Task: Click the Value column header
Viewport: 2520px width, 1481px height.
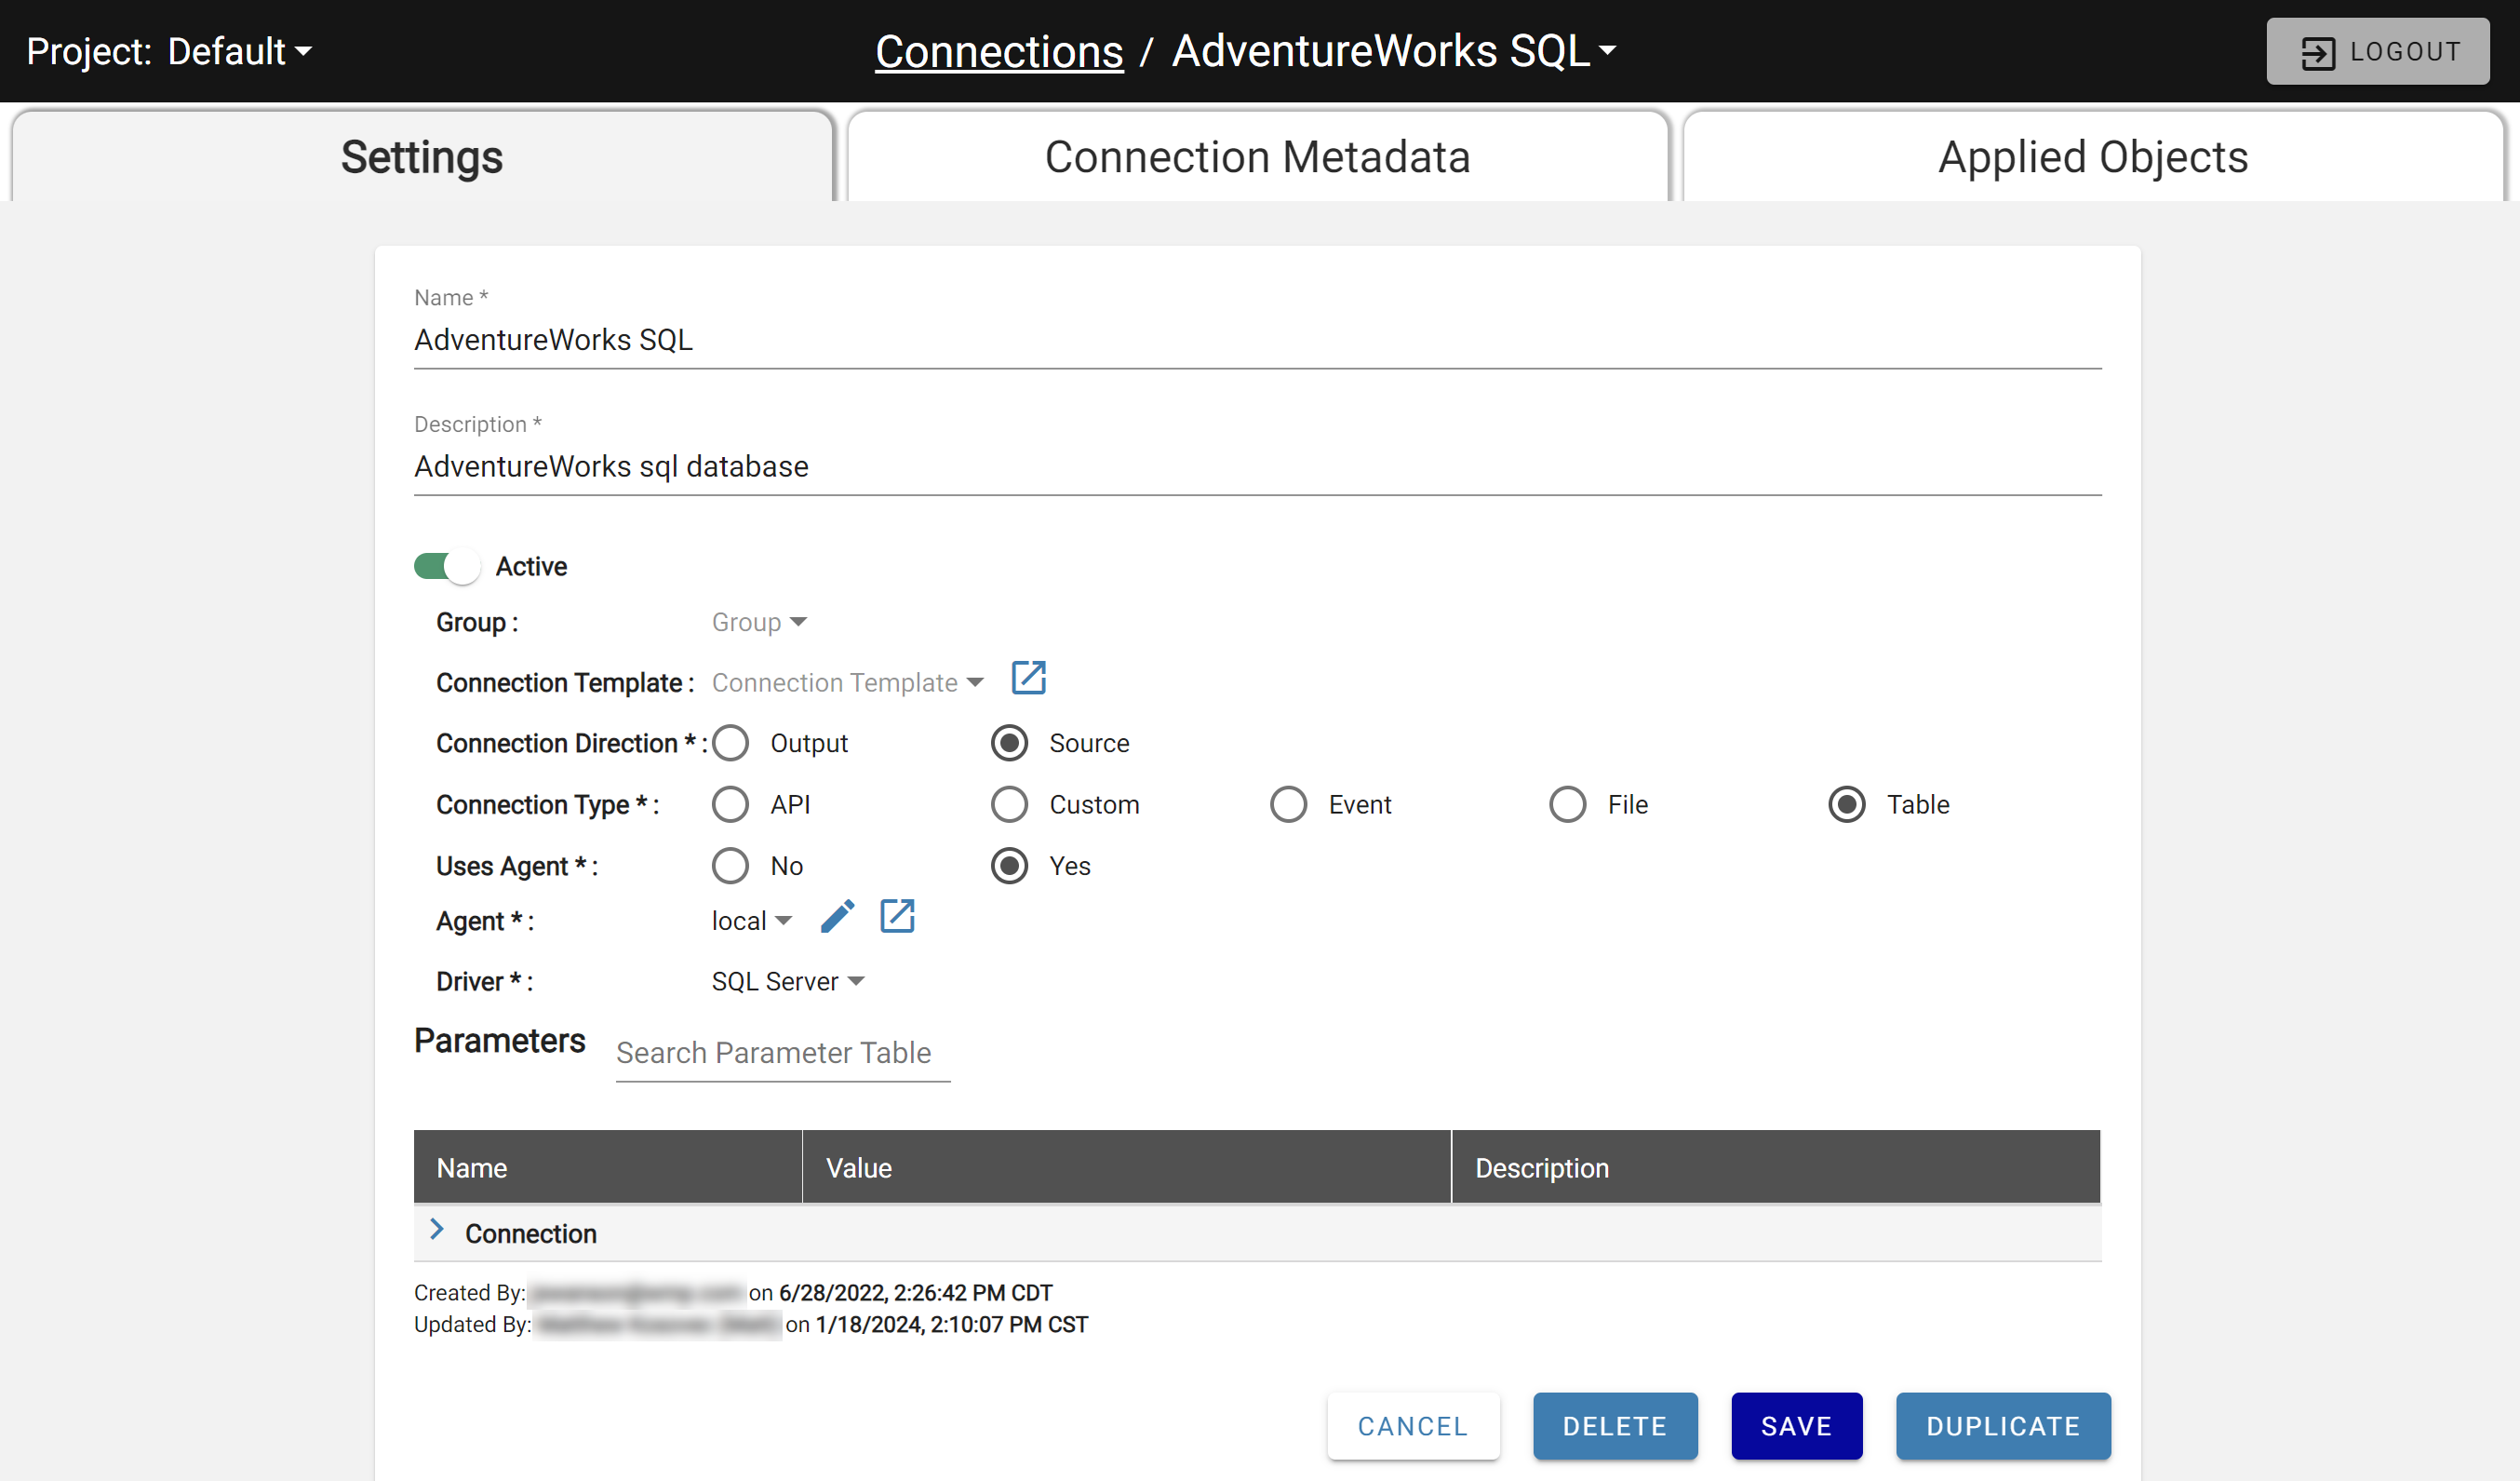Action: (x=1126, y=1167)
